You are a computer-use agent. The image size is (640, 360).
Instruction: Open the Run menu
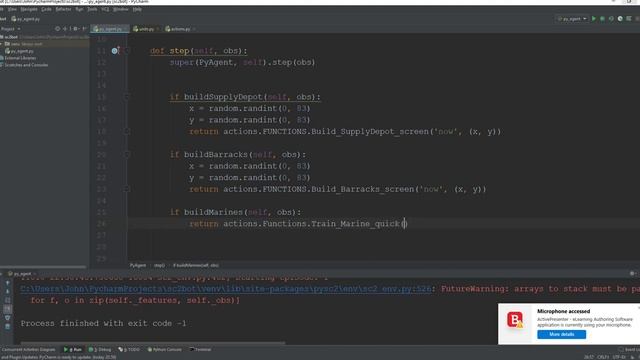79,9
